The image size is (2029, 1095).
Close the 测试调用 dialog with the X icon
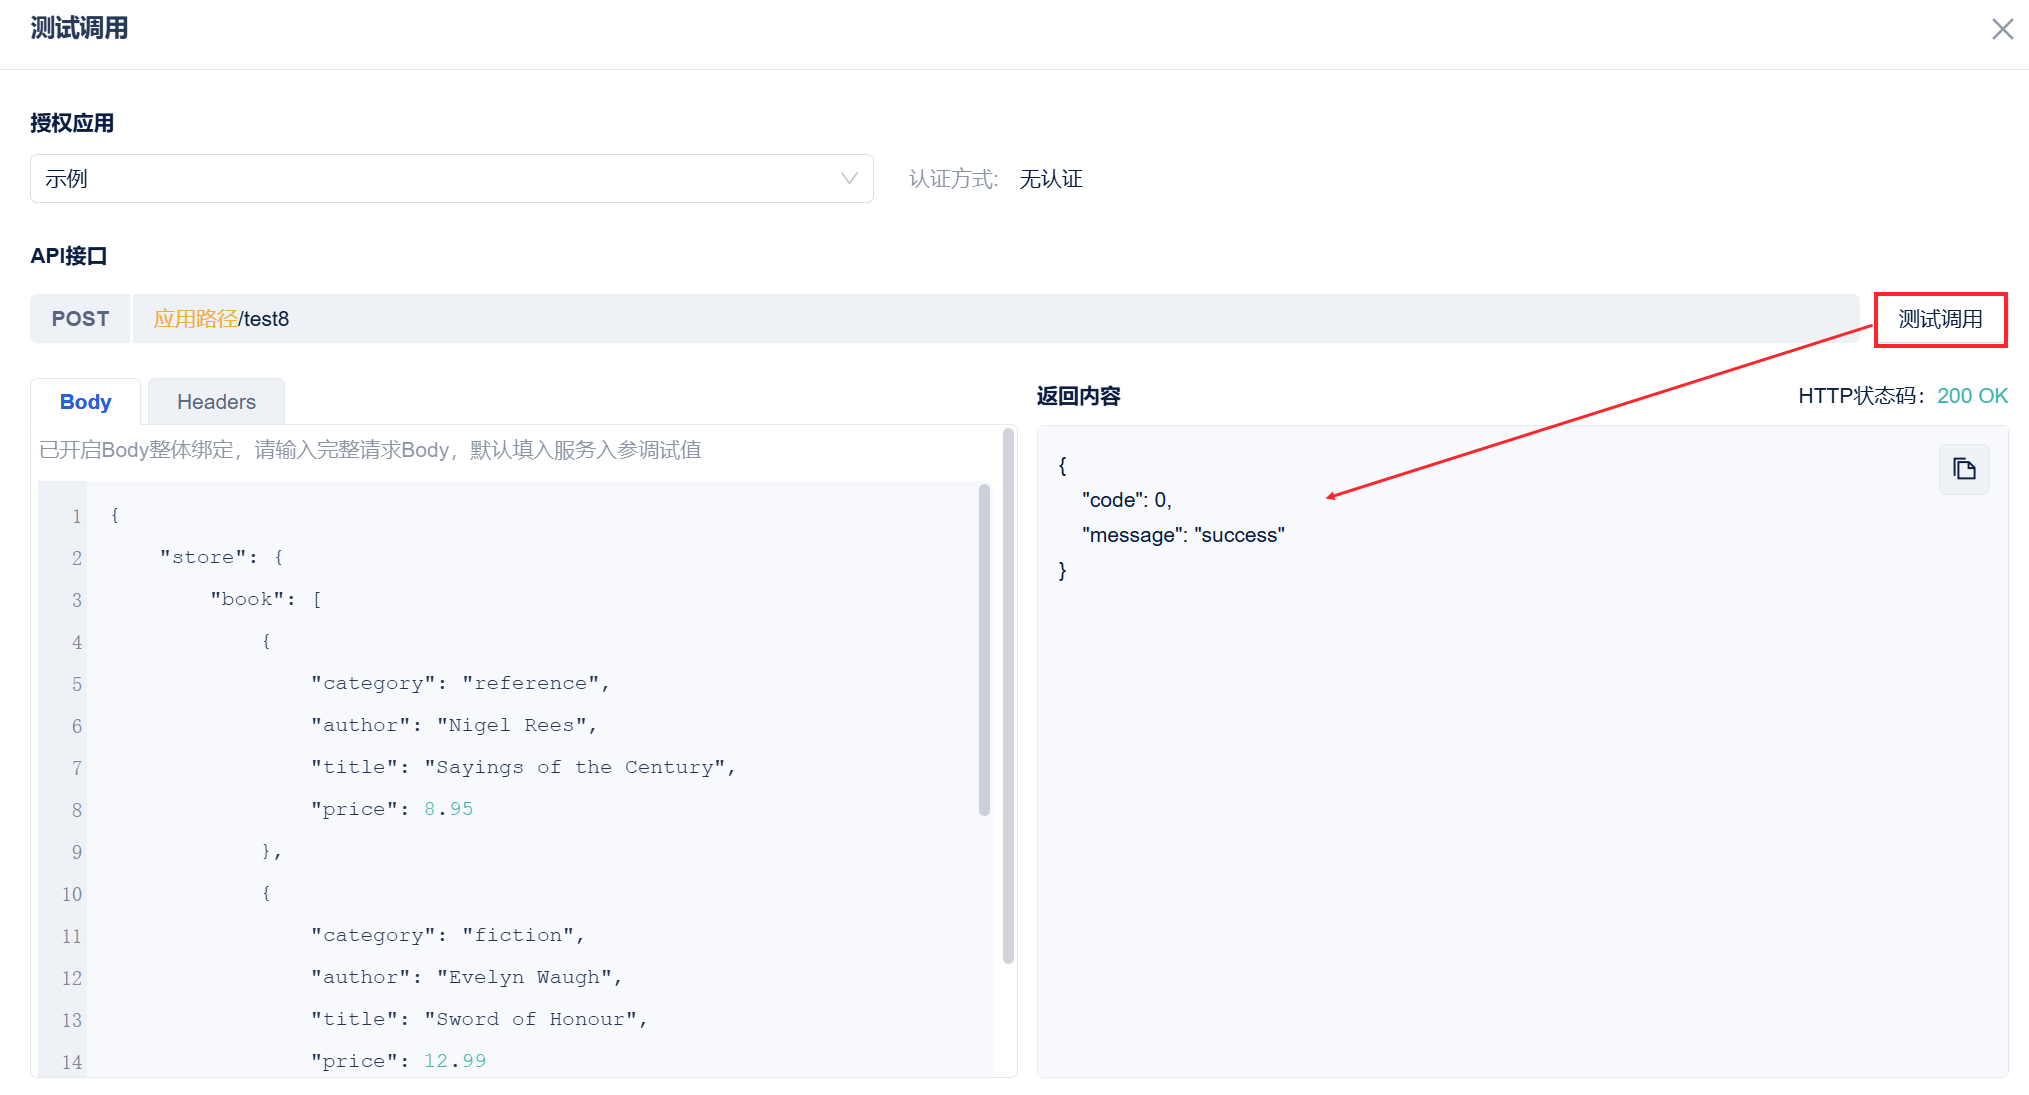pos(2002,29)
